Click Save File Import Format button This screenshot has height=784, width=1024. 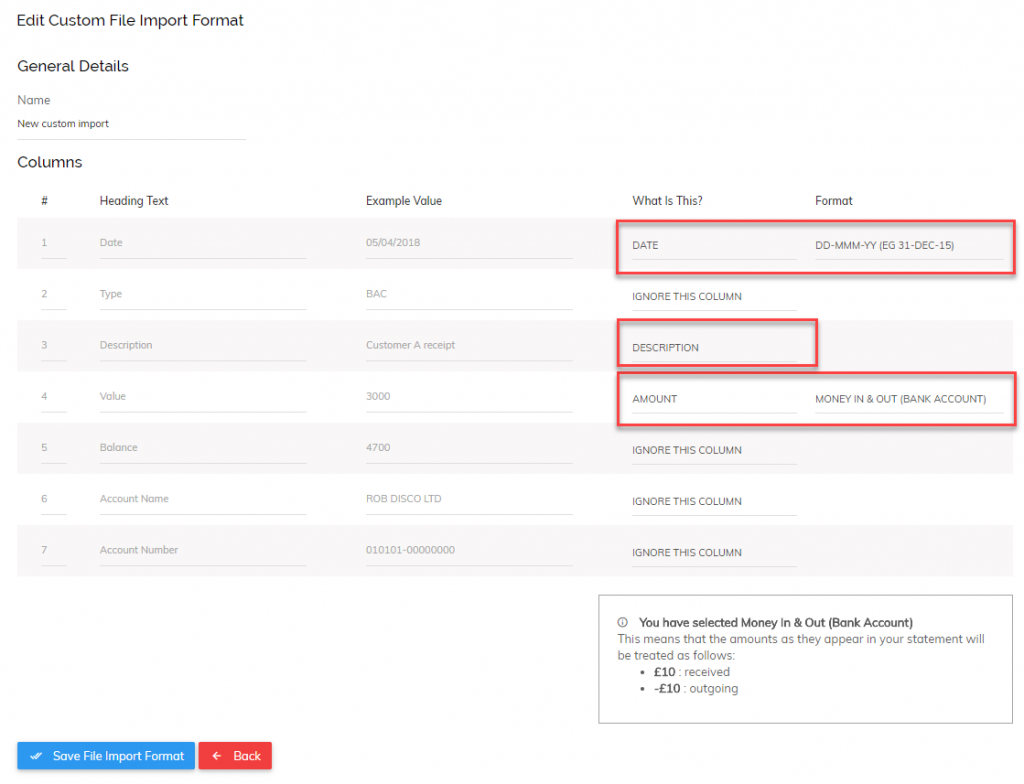coord(106,755)
